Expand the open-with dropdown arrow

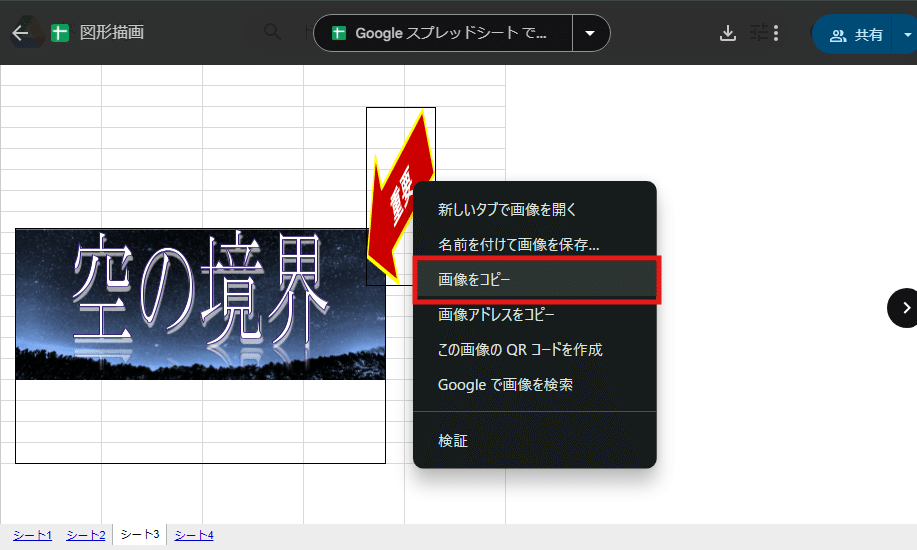(590, 33)
